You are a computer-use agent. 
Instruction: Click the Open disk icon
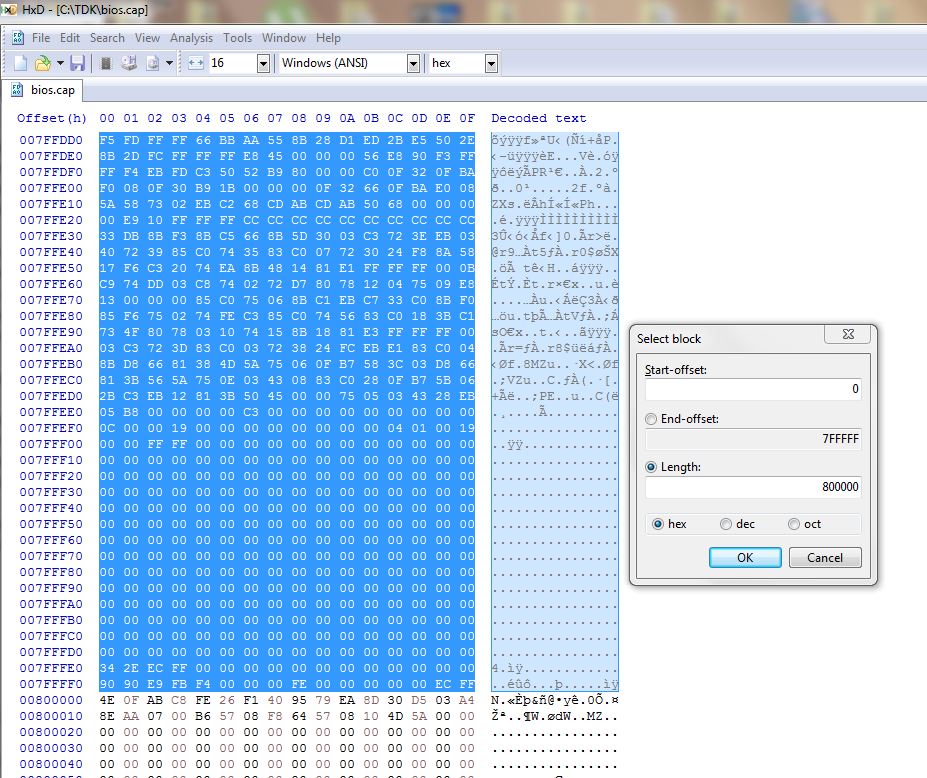pyautogui.click(x=129, y=63)
